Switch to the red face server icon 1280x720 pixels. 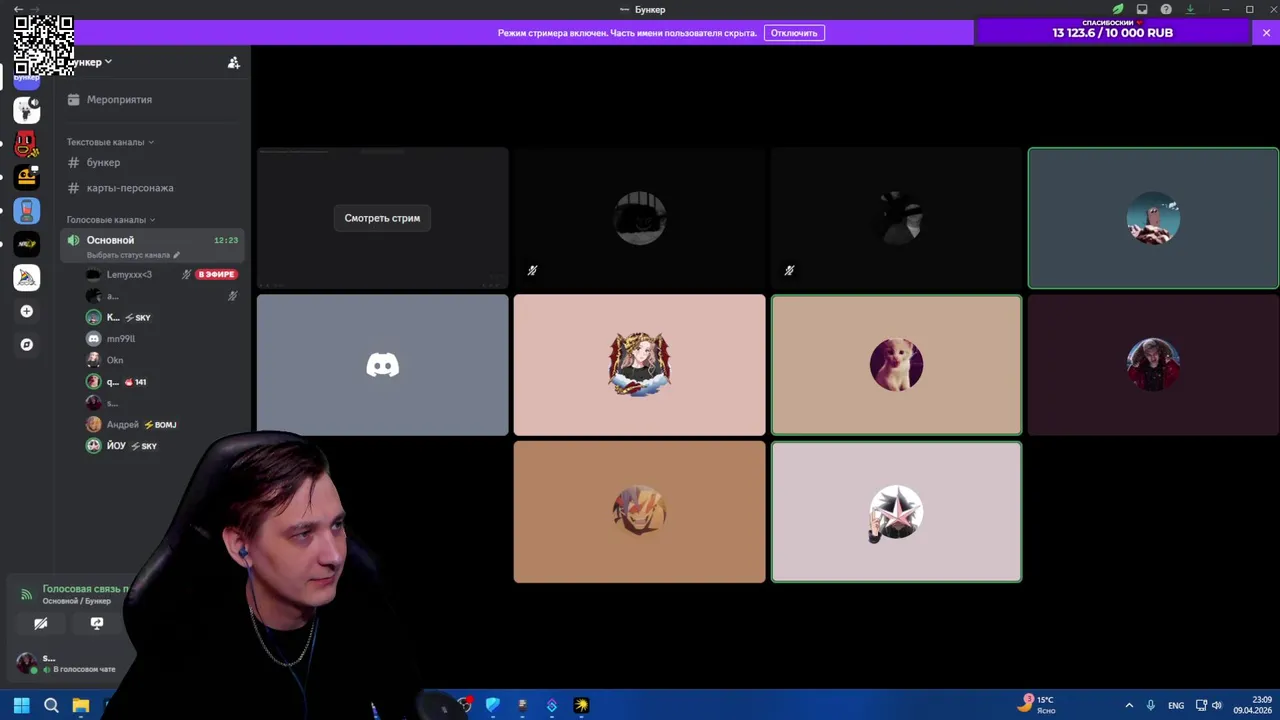27,144
